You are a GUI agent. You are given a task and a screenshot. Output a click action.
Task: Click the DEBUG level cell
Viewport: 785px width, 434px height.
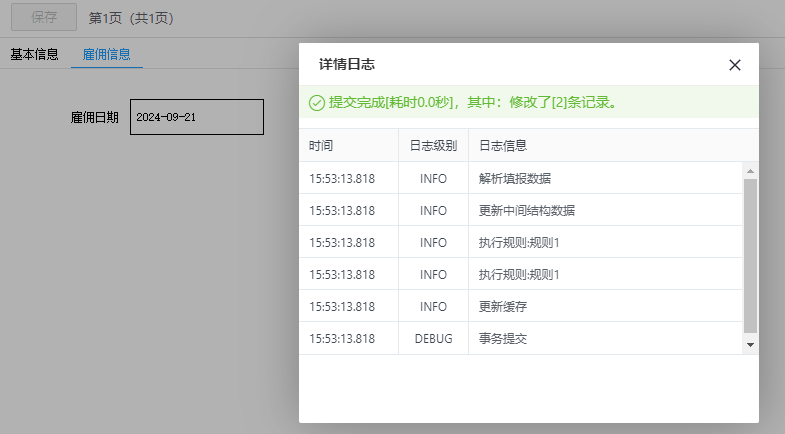pyautogui.click(x=433, y=338)
